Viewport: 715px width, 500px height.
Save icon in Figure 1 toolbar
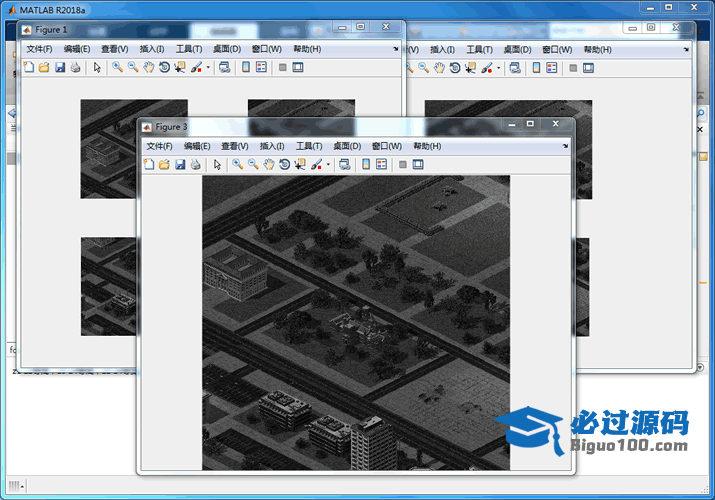60,67
